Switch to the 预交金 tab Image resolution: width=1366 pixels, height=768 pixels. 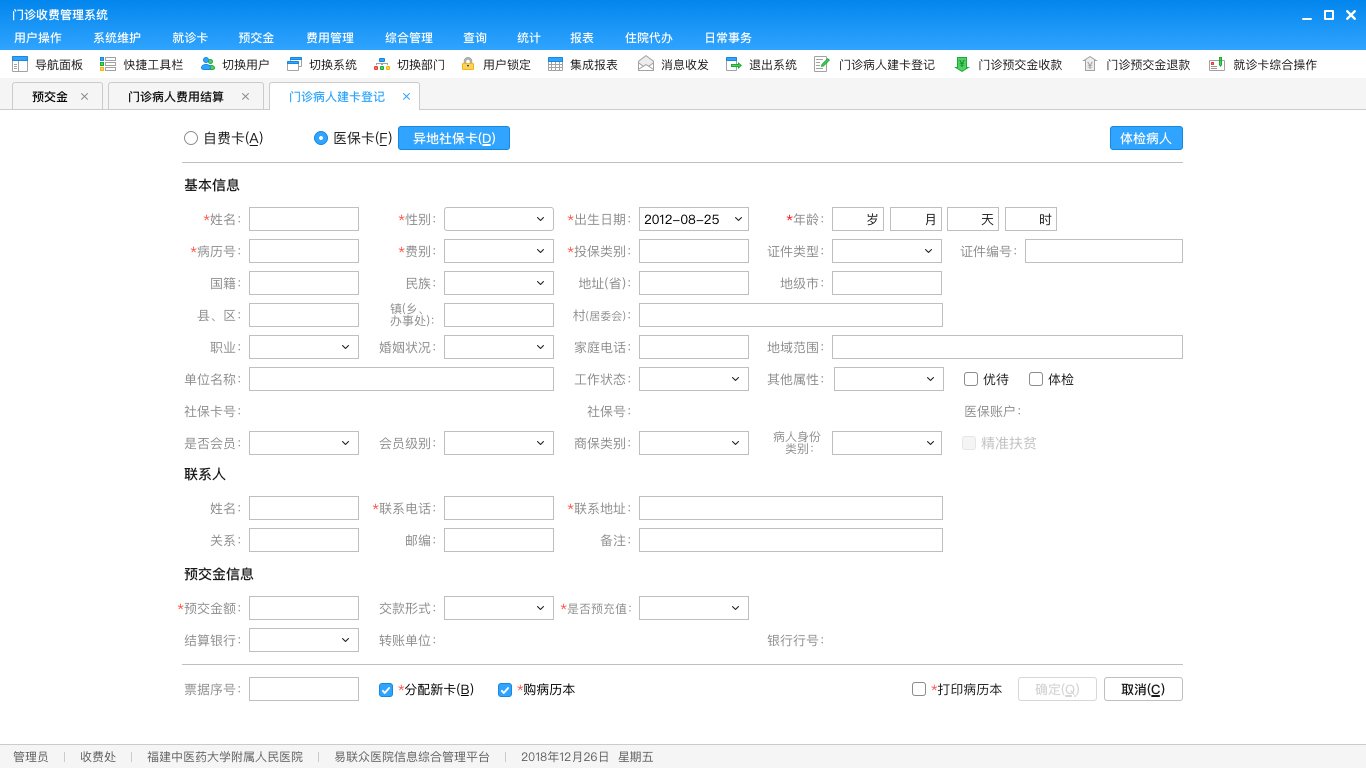point(57,96)
